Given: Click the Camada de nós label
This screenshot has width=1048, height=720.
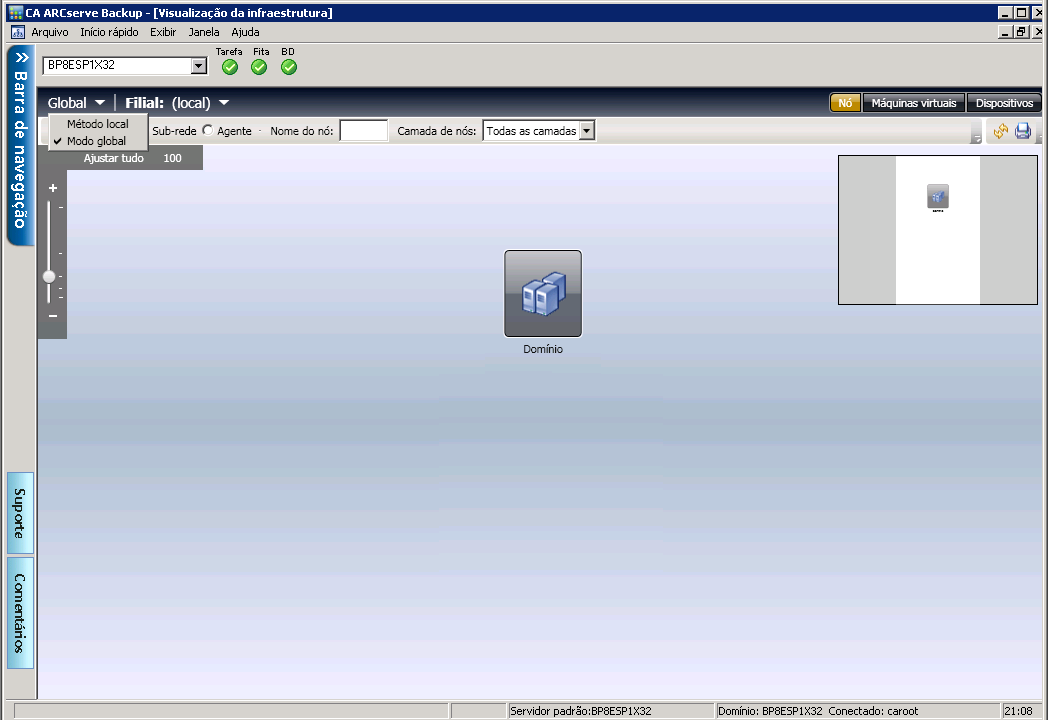Looking at the screenshot, I should click(436, 131).
